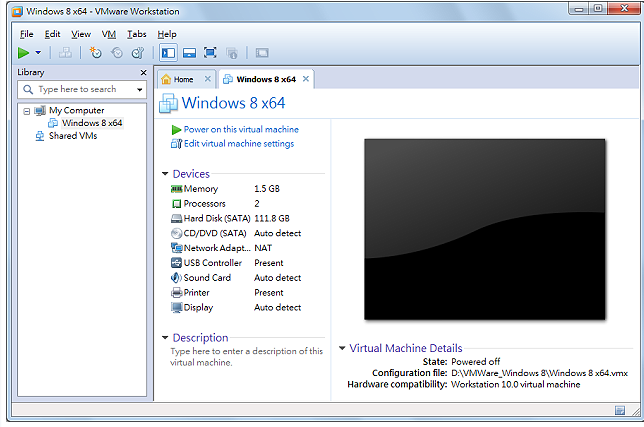This screenshot has width=644, height=427.
Task: Click the Send Ctrl+Alt+Del toolbar icon
Action: [65, 53]
